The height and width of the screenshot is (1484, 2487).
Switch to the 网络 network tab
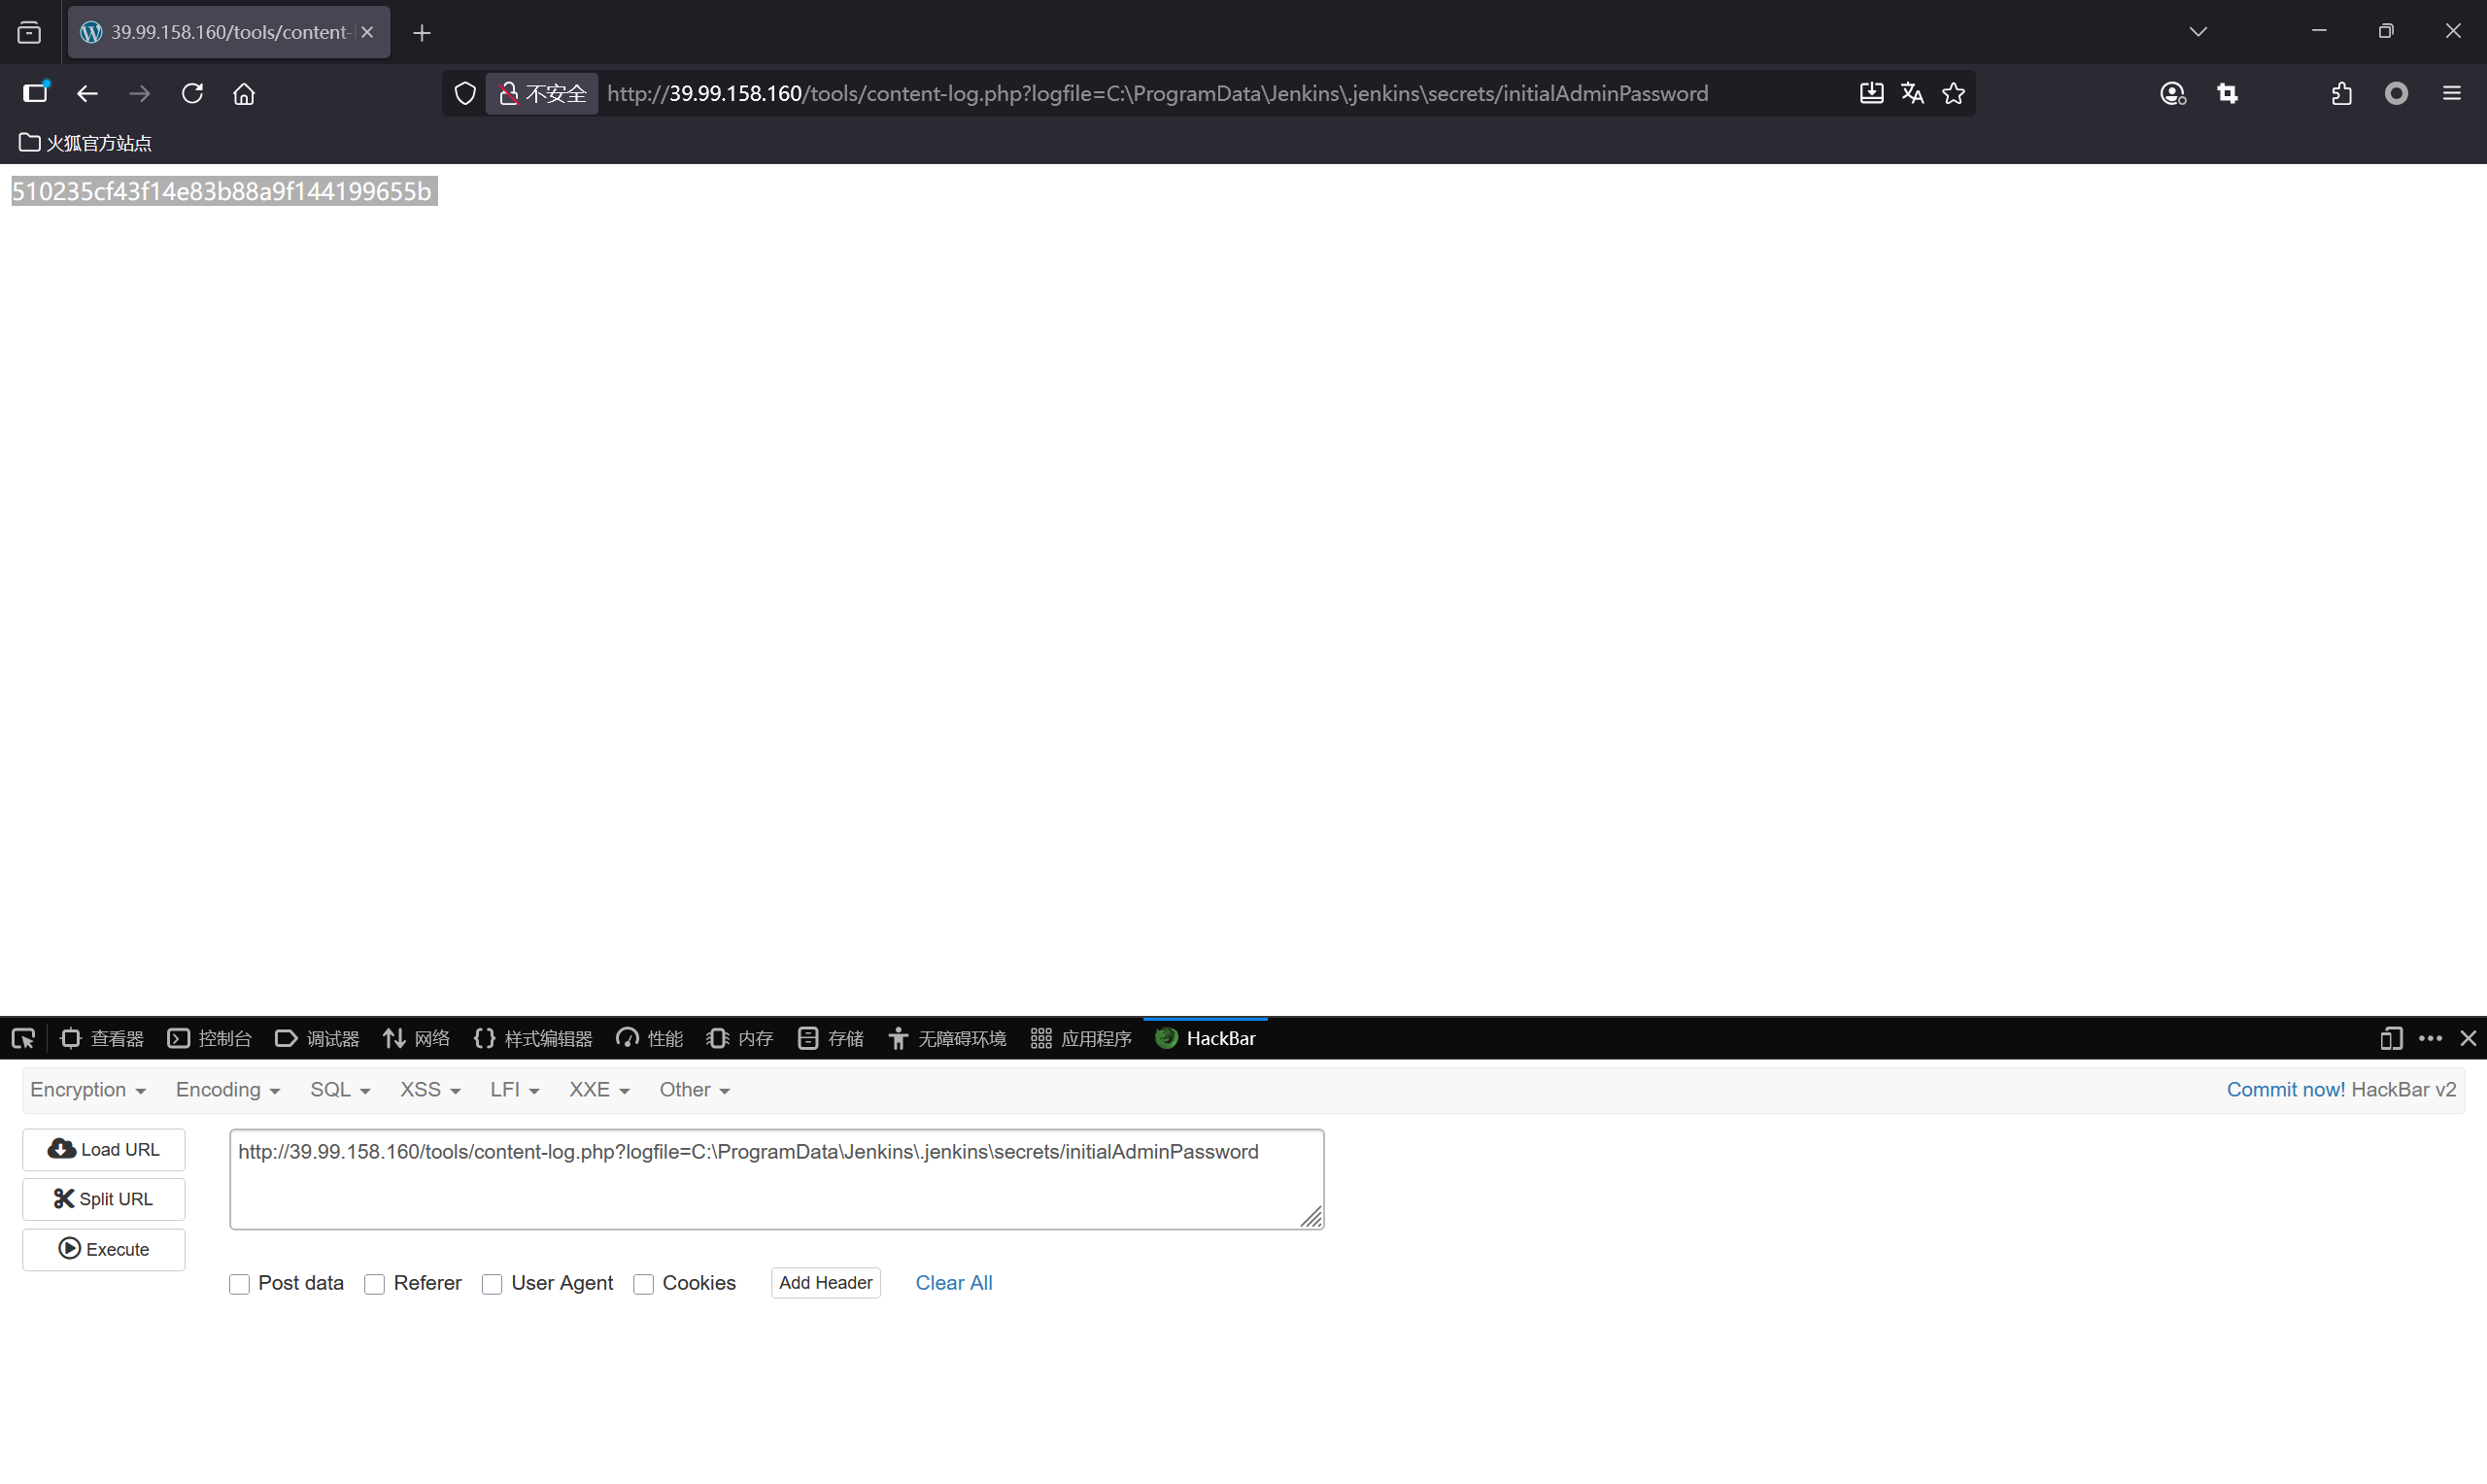pos(417,1038)
